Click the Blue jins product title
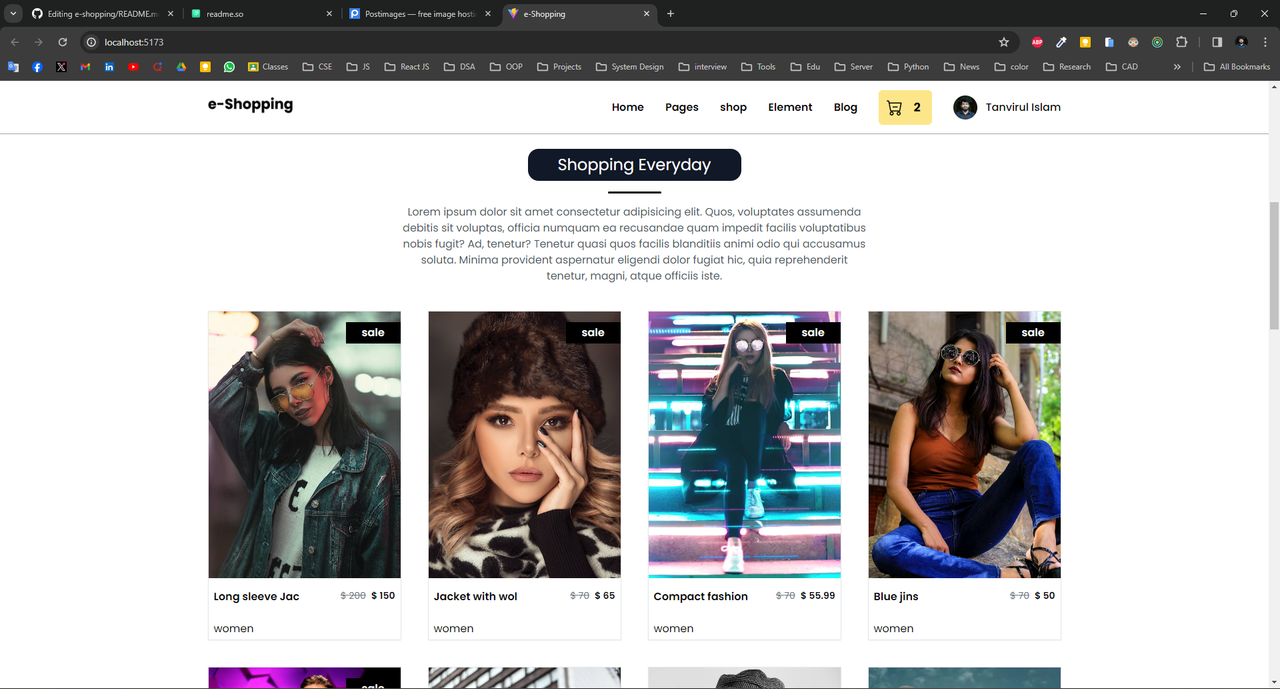Image resolution: width=1280 pixels, height=689 pixels. point(895,597)
